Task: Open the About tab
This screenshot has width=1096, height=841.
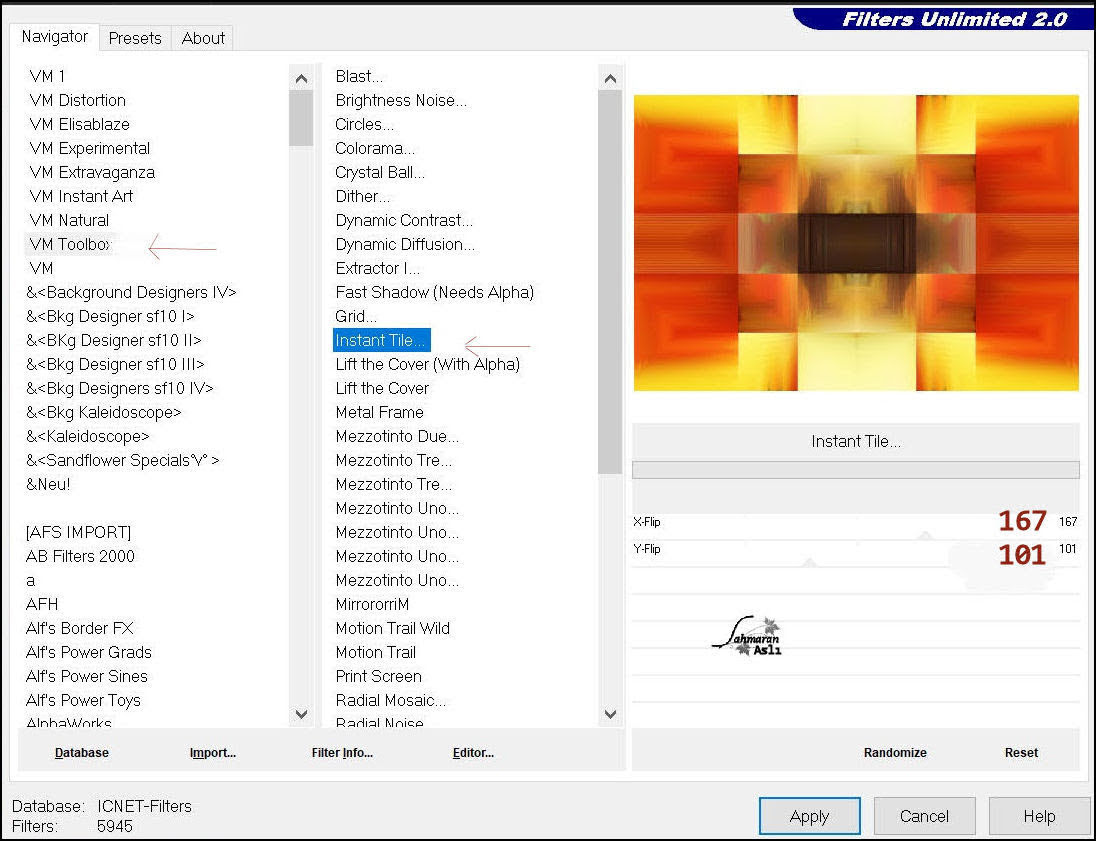Action: (x=202, y=38)
